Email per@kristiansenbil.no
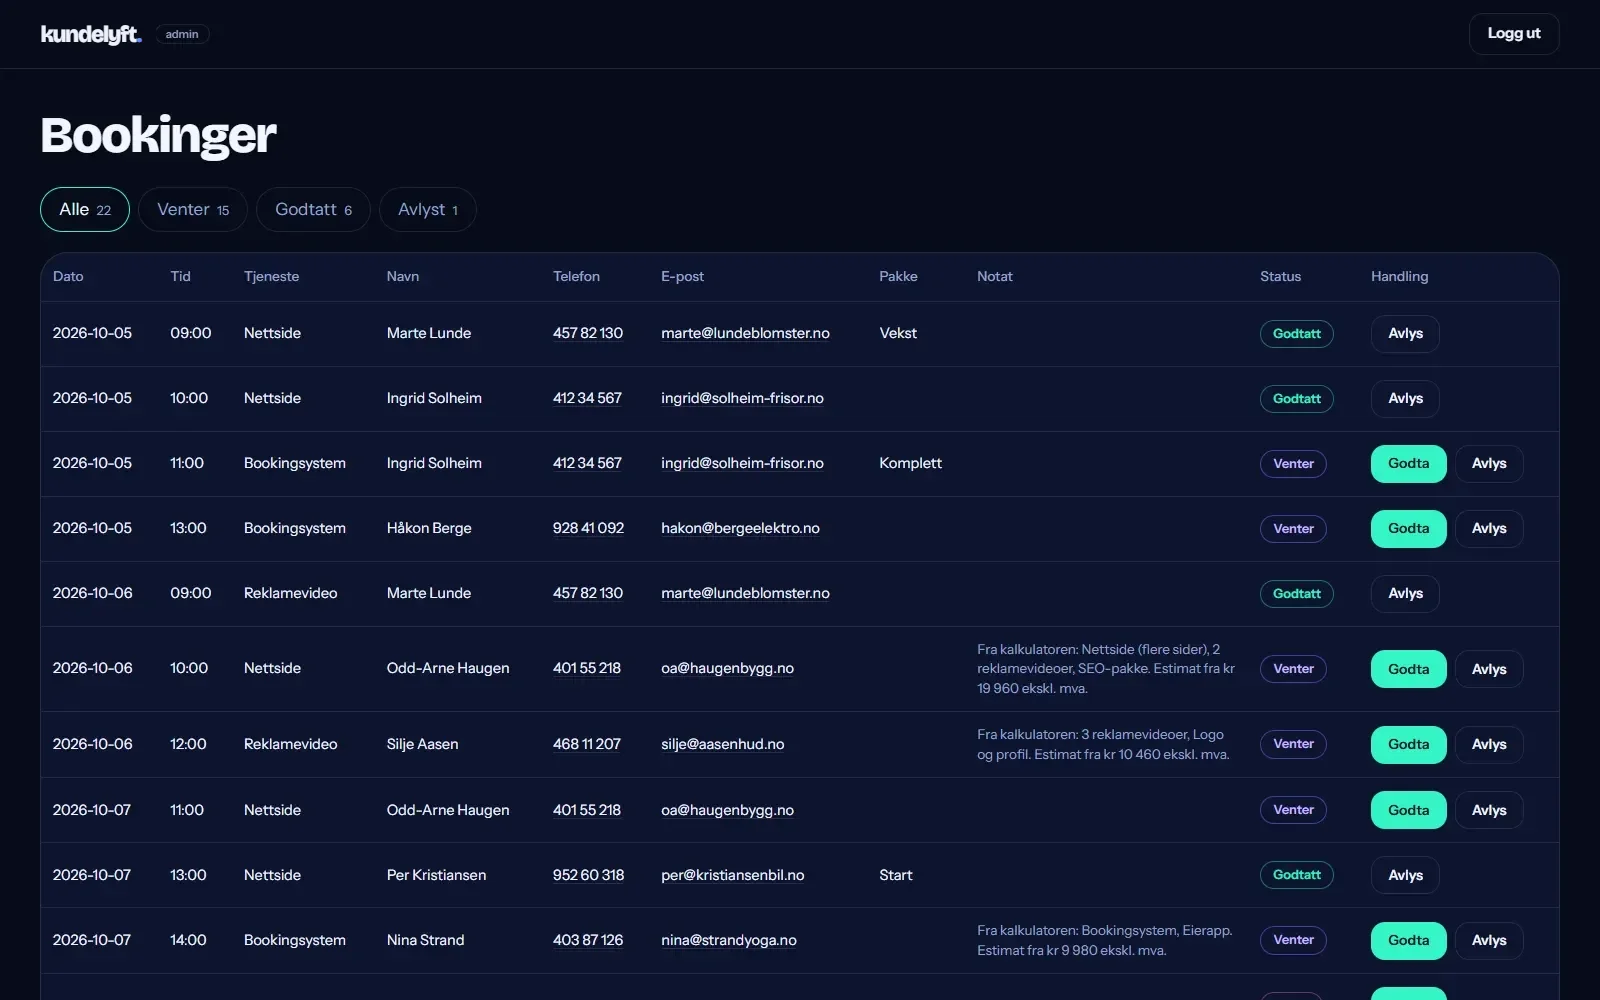 pos(732,875)
